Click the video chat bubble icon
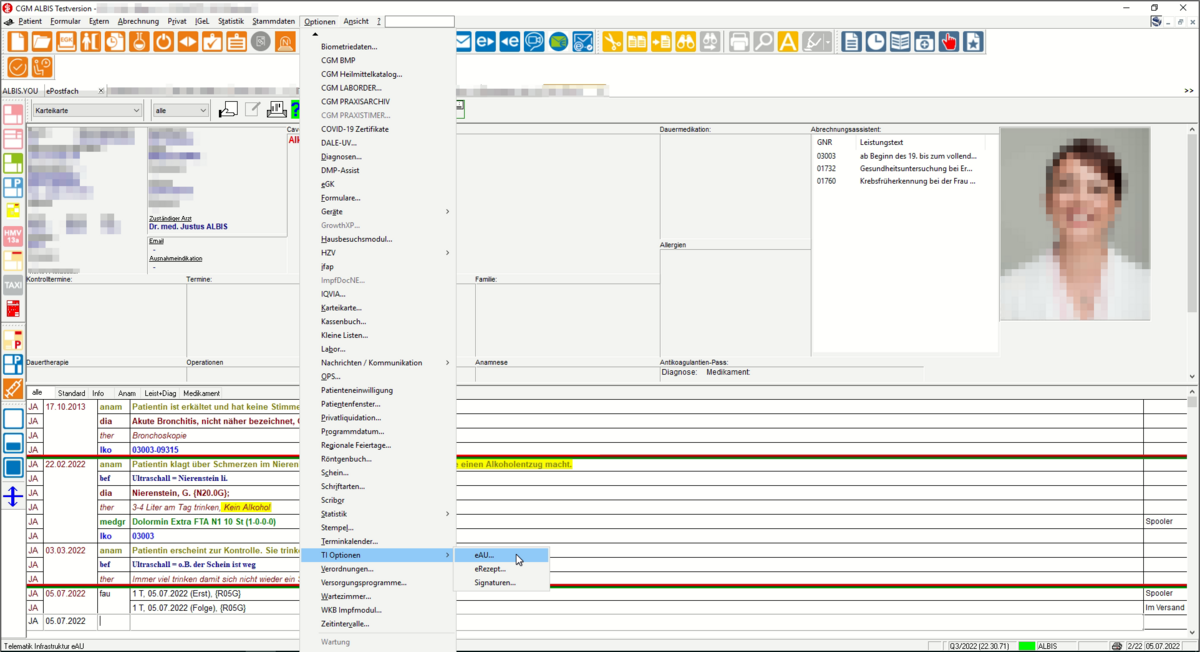 (x=534, y=42)
